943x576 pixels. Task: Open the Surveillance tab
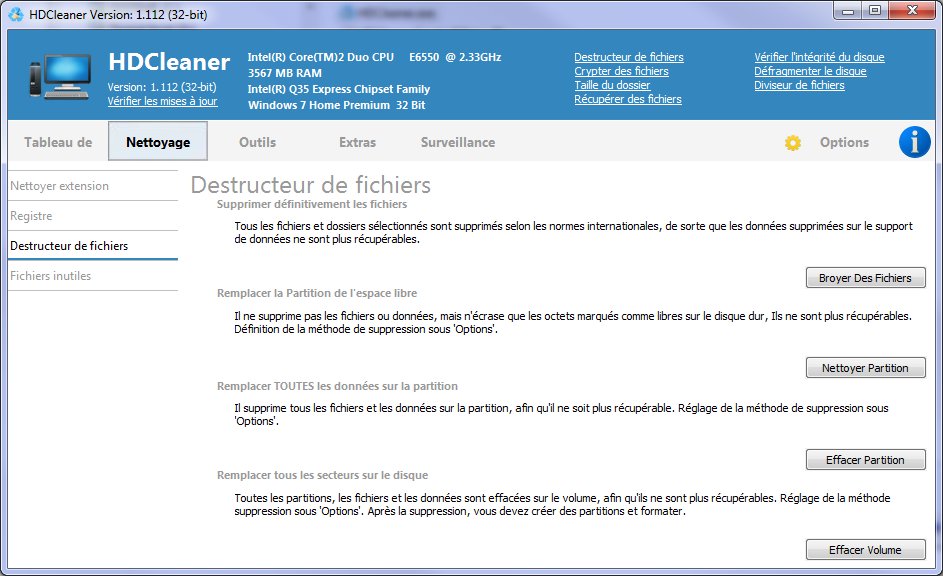[x=458, y=142]
